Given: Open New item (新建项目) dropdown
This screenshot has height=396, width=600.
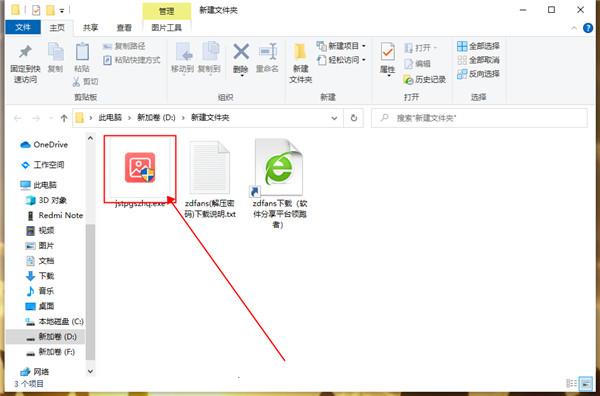Looking at the screenshot, I should [341, 46].
